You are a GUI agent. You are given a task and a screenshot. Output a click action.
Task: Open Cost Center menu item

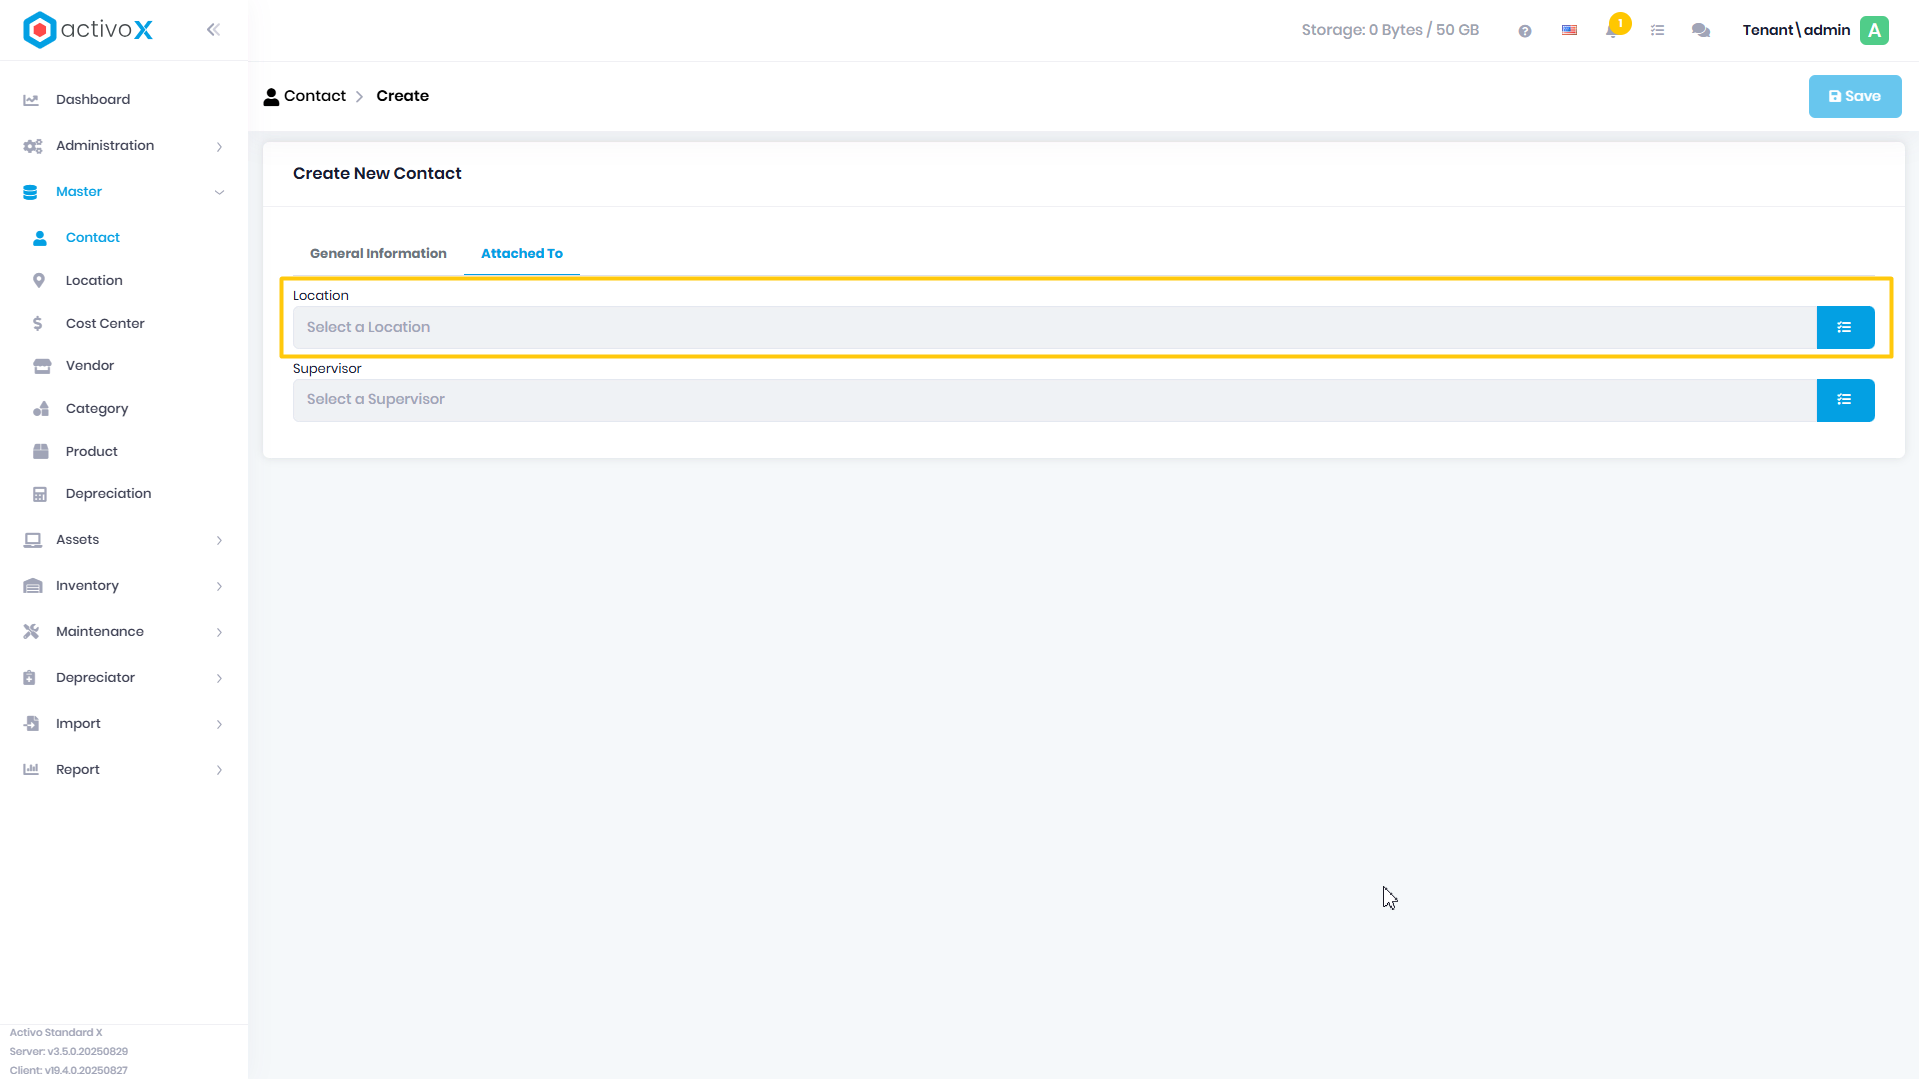(105, 324)
